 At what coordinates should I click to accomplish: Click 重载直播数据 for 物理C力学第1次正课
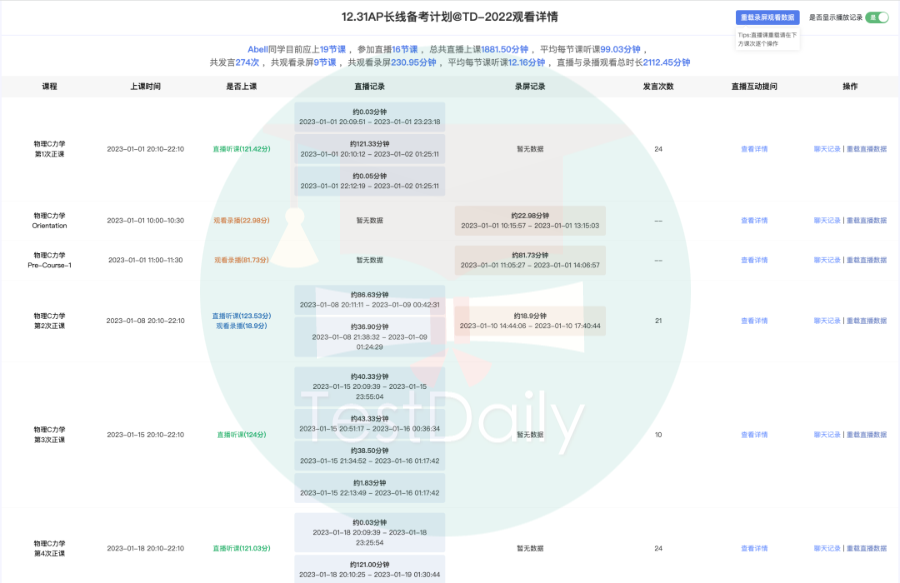coord(866,149)
